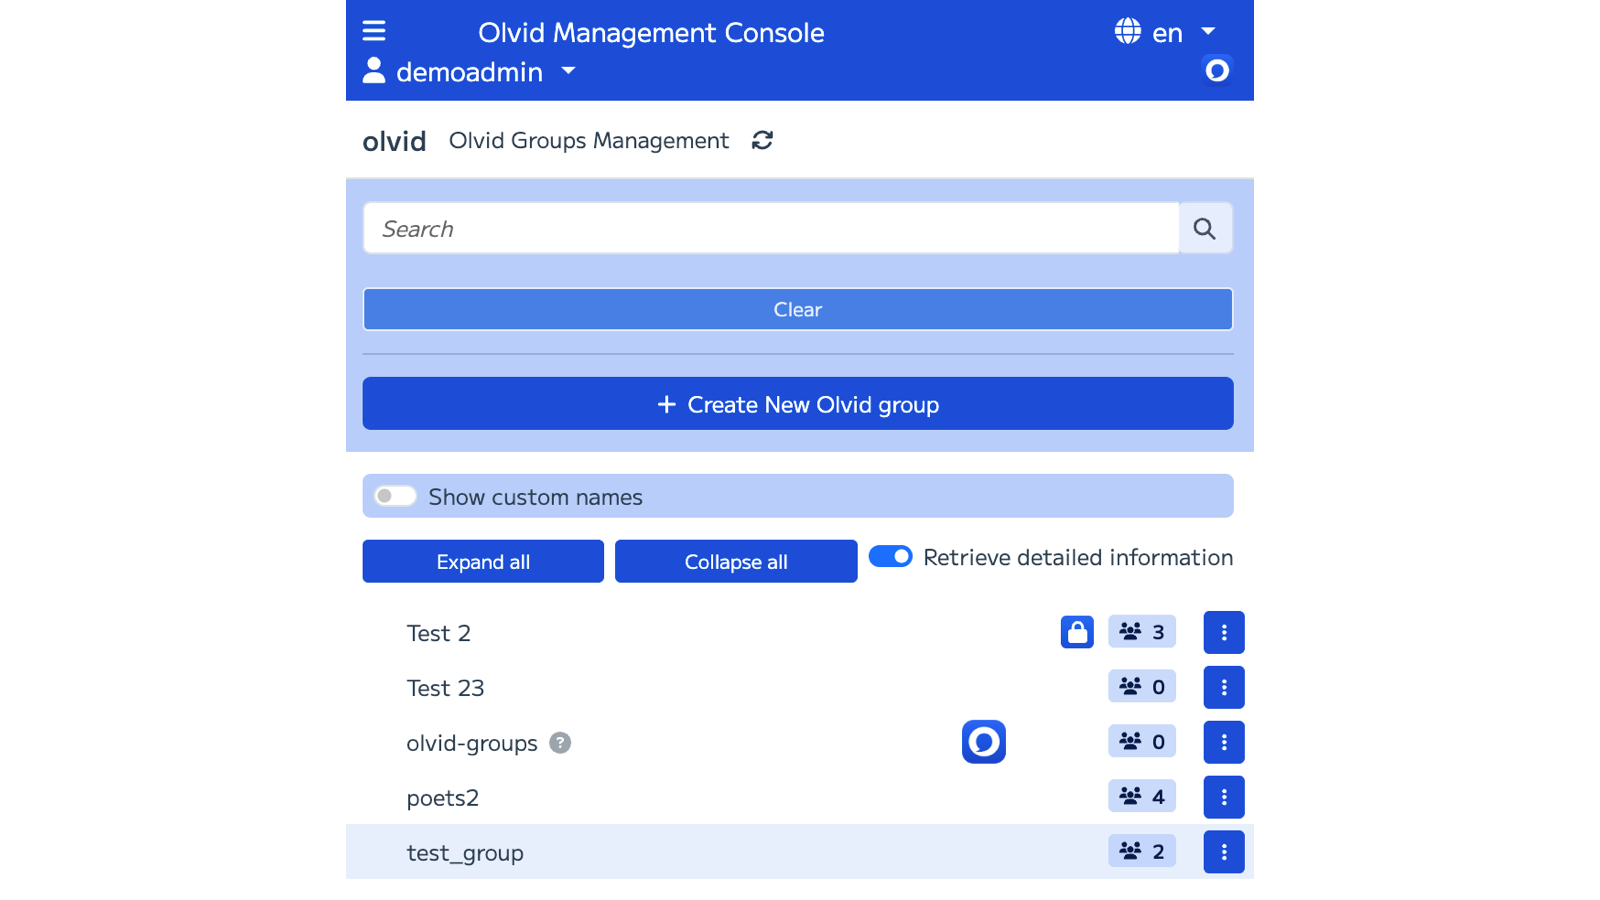
Task: Create a new Olvid group
Action: click(797, 404)
